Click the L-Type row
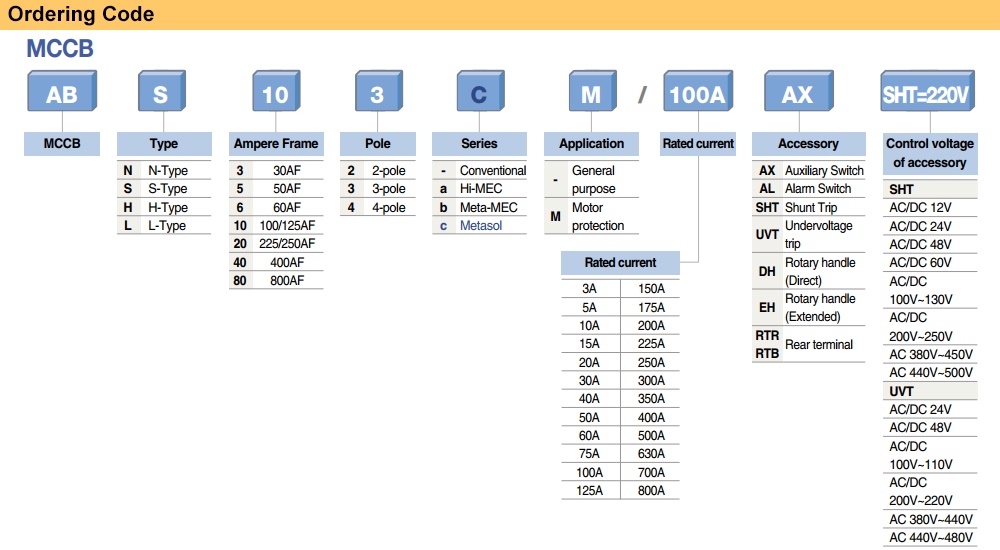Viewport: 1000px width, 550px height. pyautogui.click(x=164, y=225)
